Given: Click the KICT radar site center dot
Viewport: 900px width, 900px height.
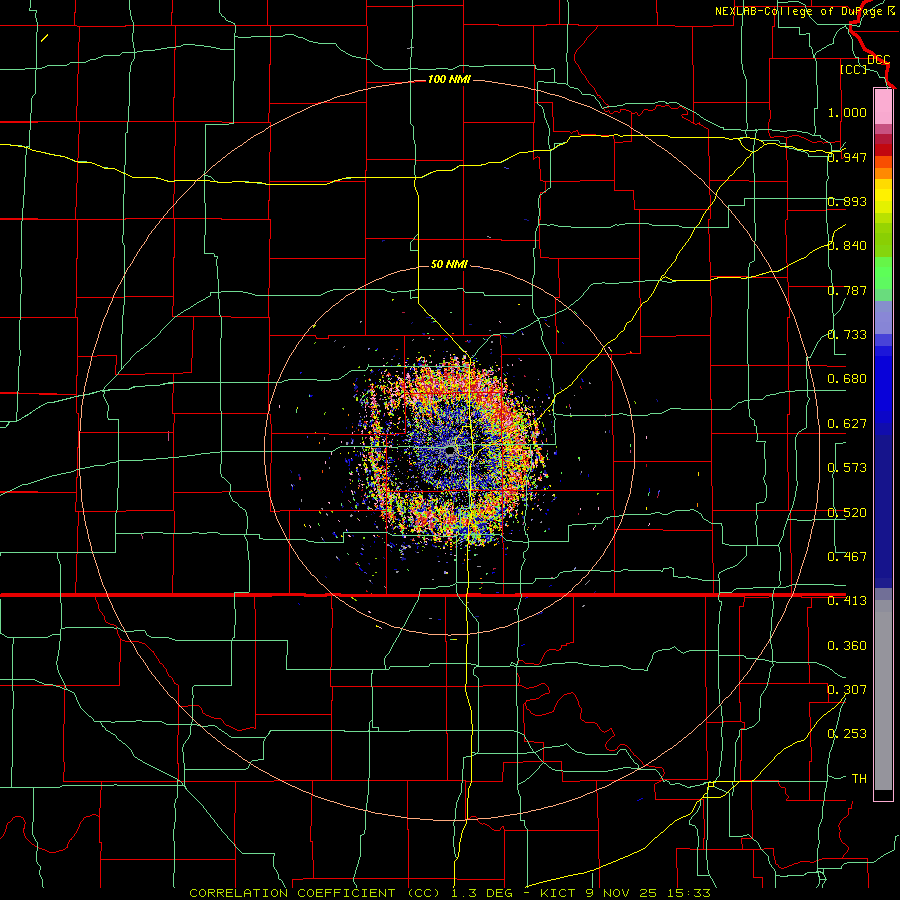Looking at the screenshot, I should [x=451, y=451].
